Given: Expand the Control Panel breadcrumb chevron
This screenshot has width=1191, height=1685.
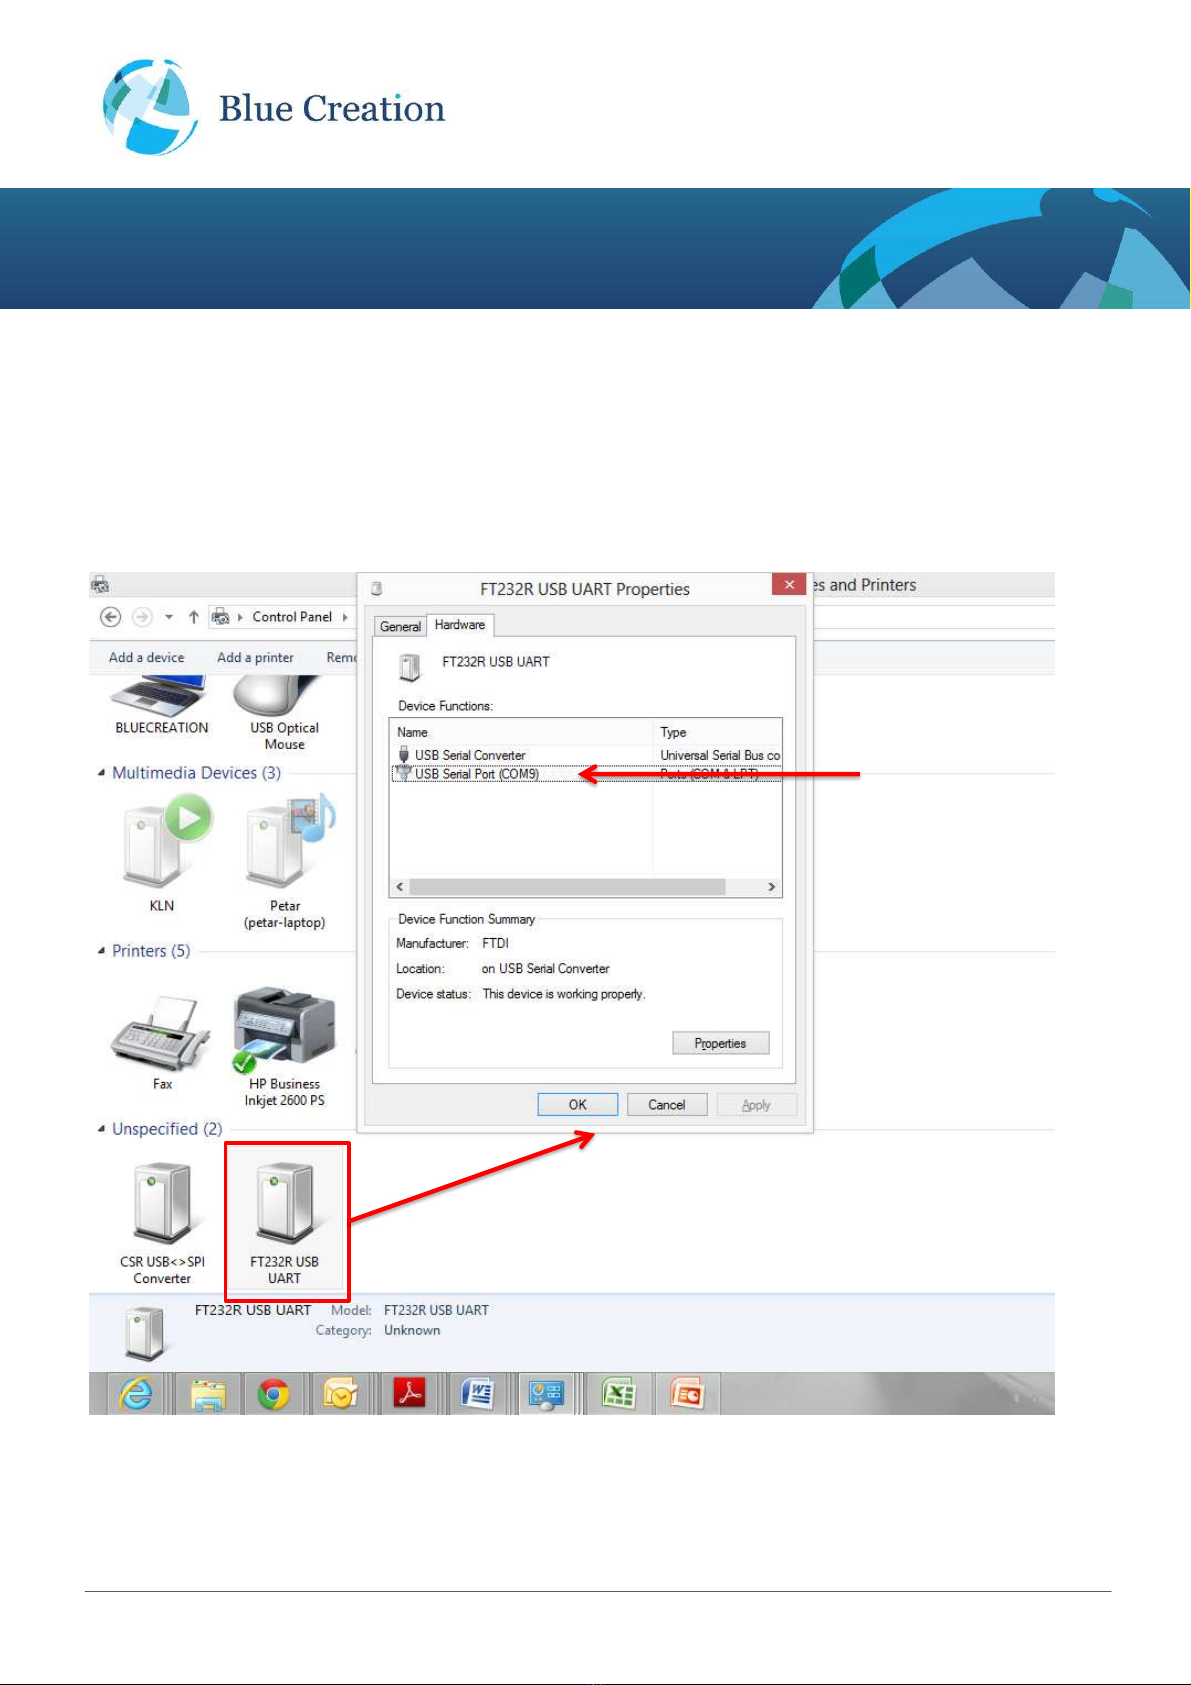Looking at the screenshot, I should click(x=345, y=617).
